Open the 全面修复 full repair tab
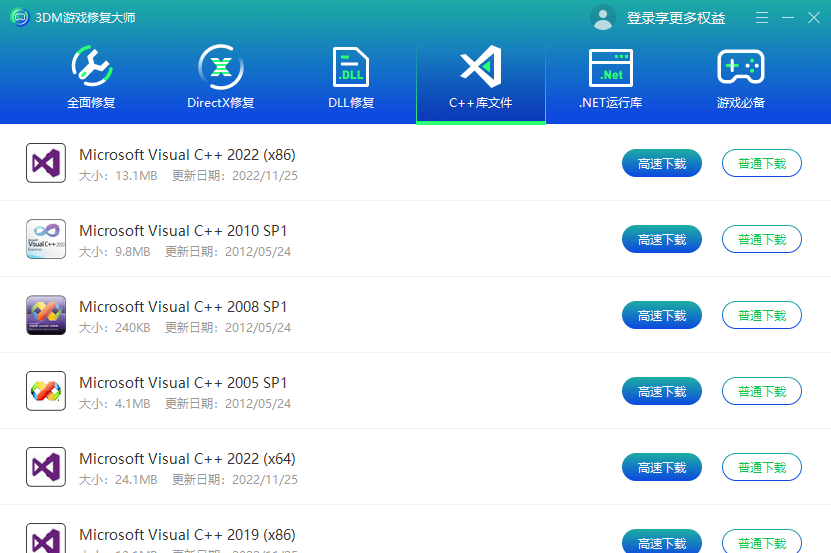 click(91, 78)
